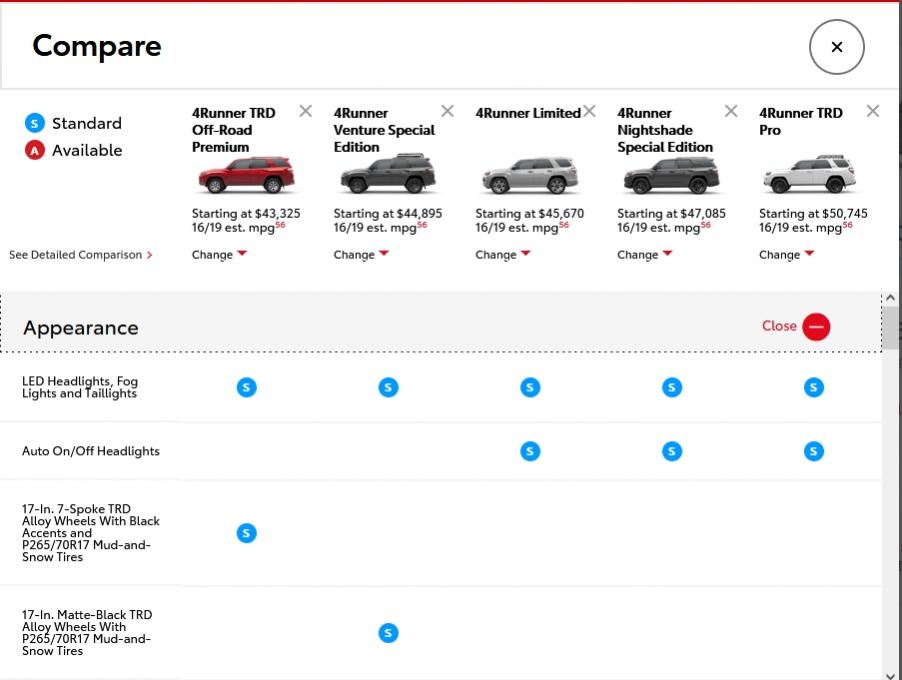Click Matte-Black TRD Alloy Wheels standard icon
Viewport: 902px width, 680px height.
(388, 633)
